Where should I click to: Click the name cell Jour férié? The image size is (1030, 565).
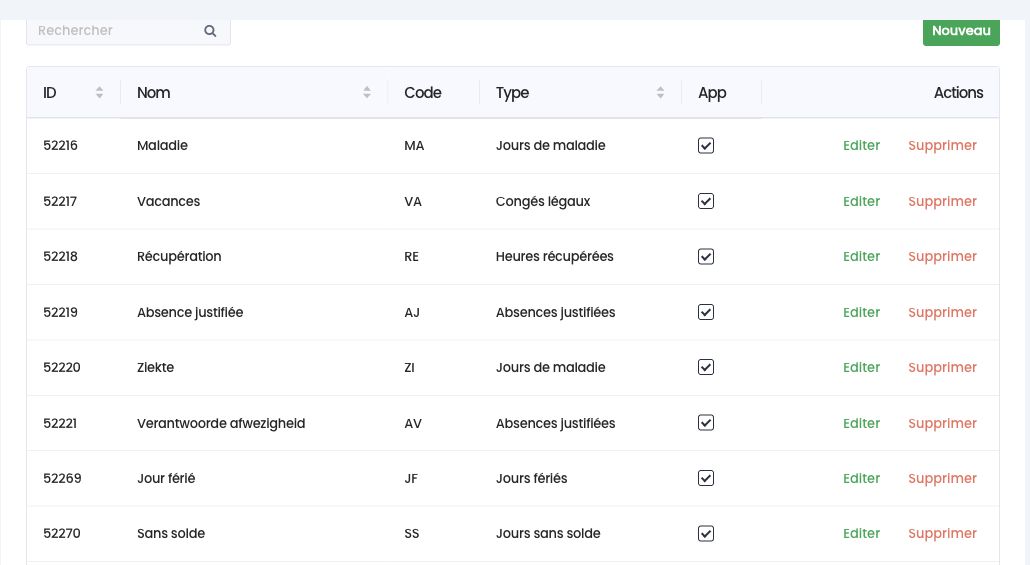coord(166,478)
